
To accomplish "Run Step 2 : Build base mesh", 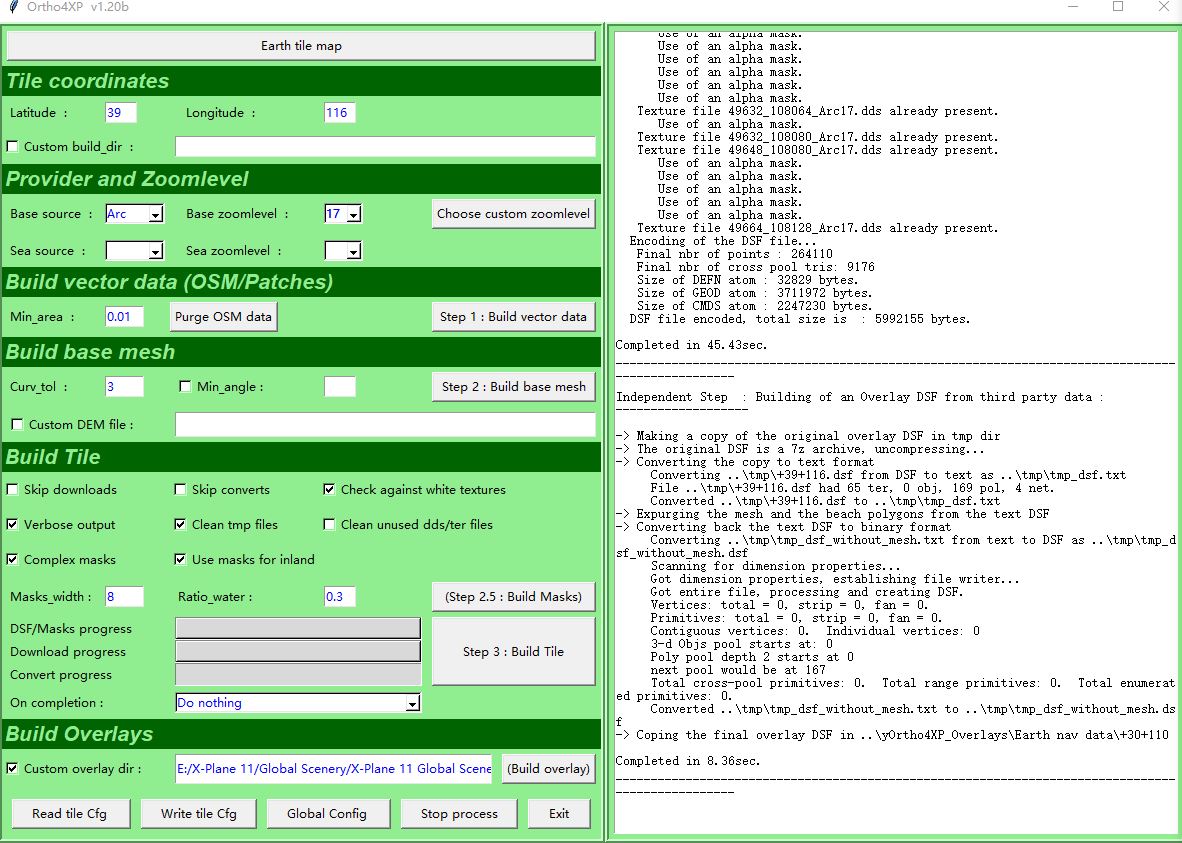I will [x=513, y=387].
